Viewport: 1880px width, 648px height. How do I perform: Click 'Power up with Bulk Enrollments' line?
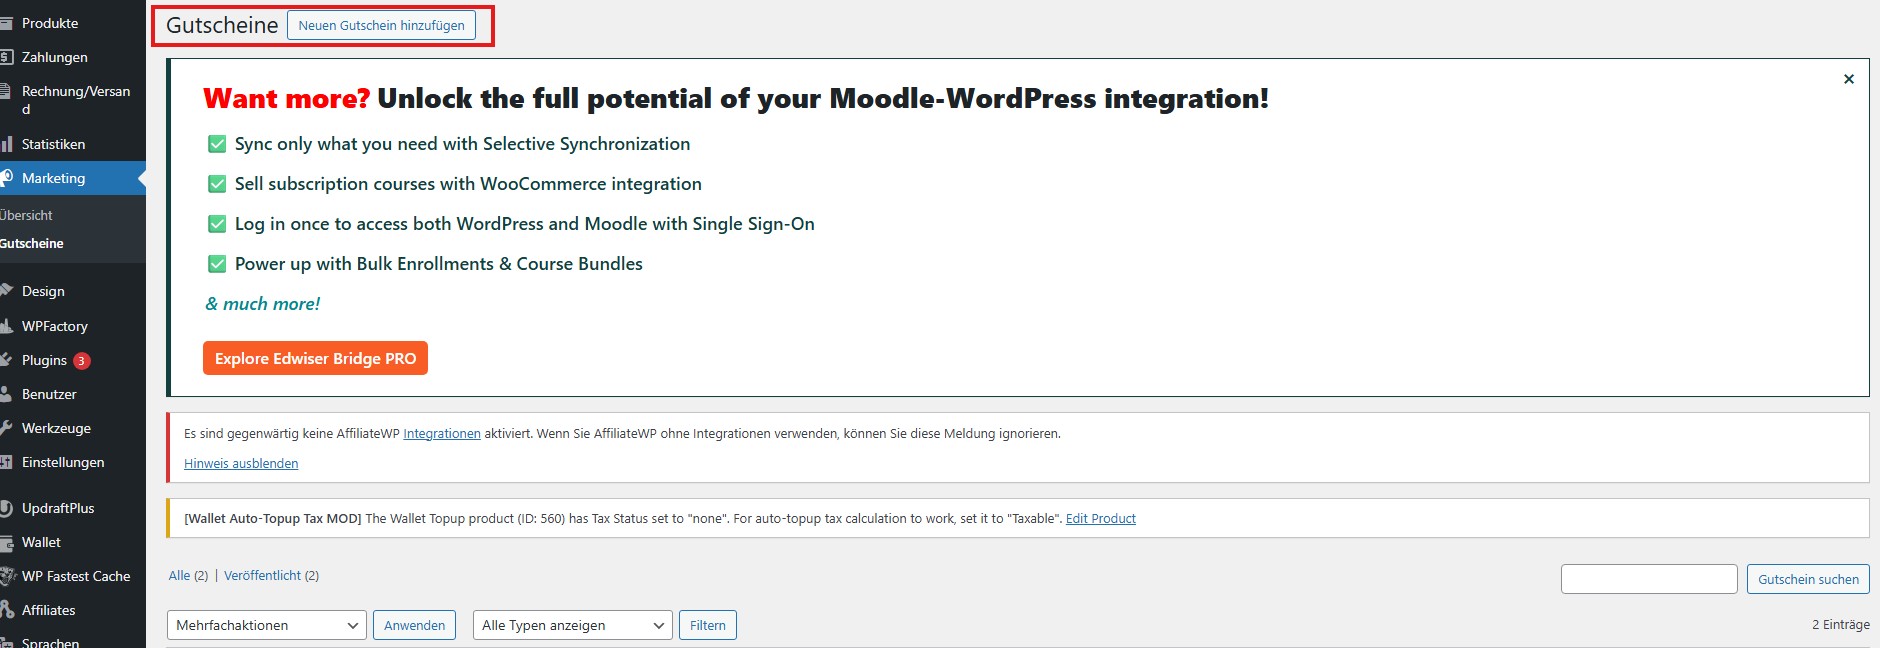[x=438, y=264]
